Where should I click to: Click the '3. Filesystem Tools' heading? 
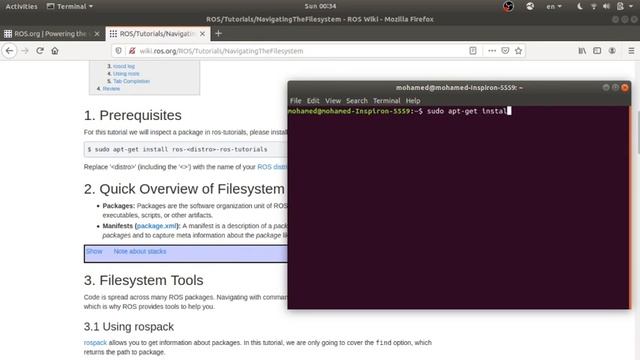143,280
